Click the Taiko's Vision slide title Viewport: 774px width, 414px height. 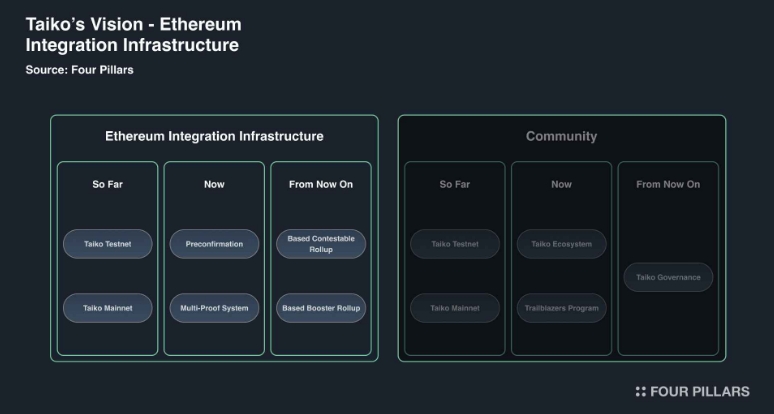tap(133, 35)
